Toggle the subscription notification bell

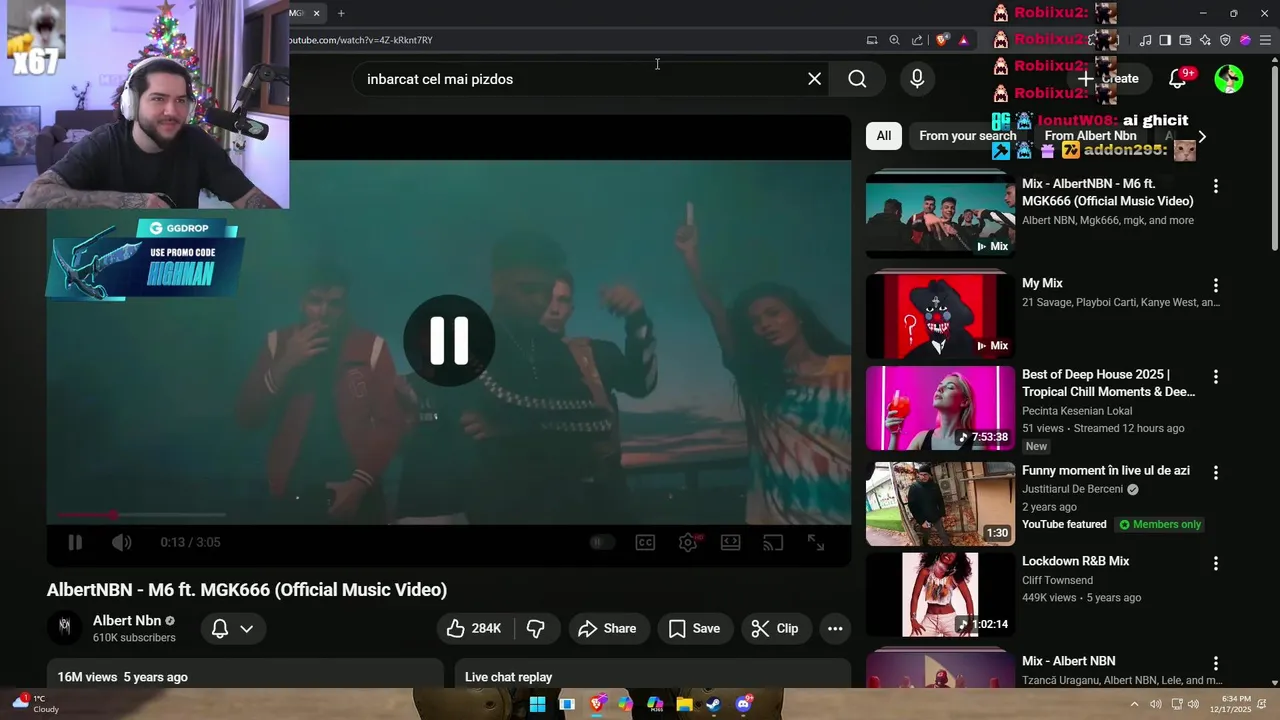tap(220, 628)
